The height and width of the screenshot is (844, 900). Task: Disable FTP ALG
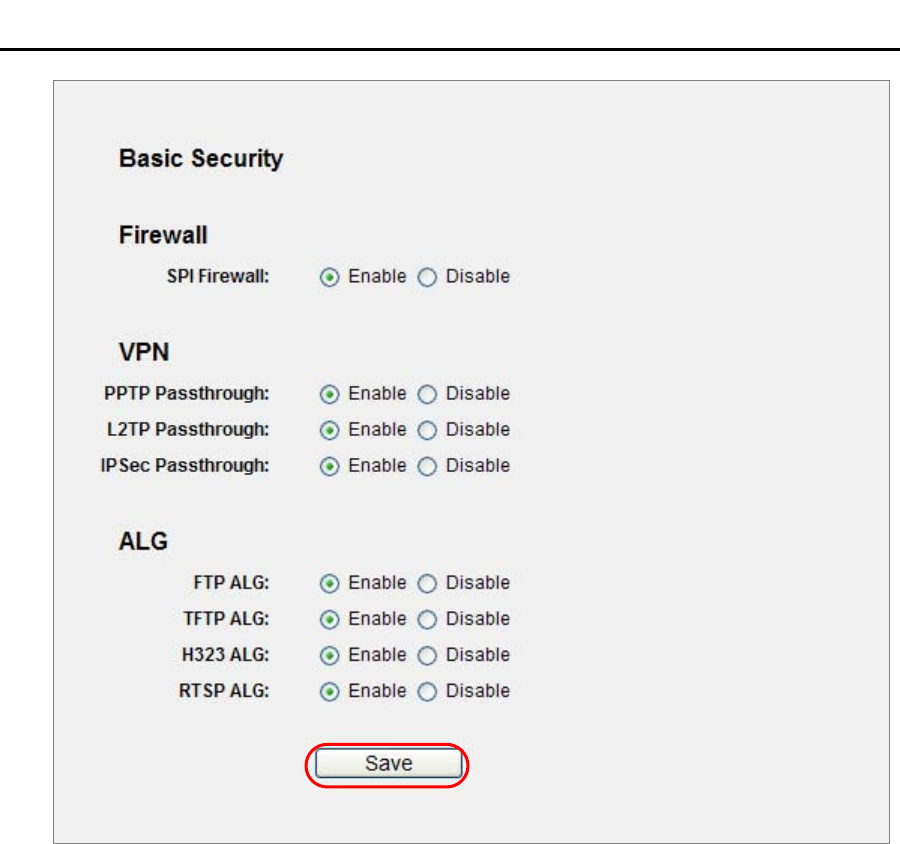pos(427,584)
